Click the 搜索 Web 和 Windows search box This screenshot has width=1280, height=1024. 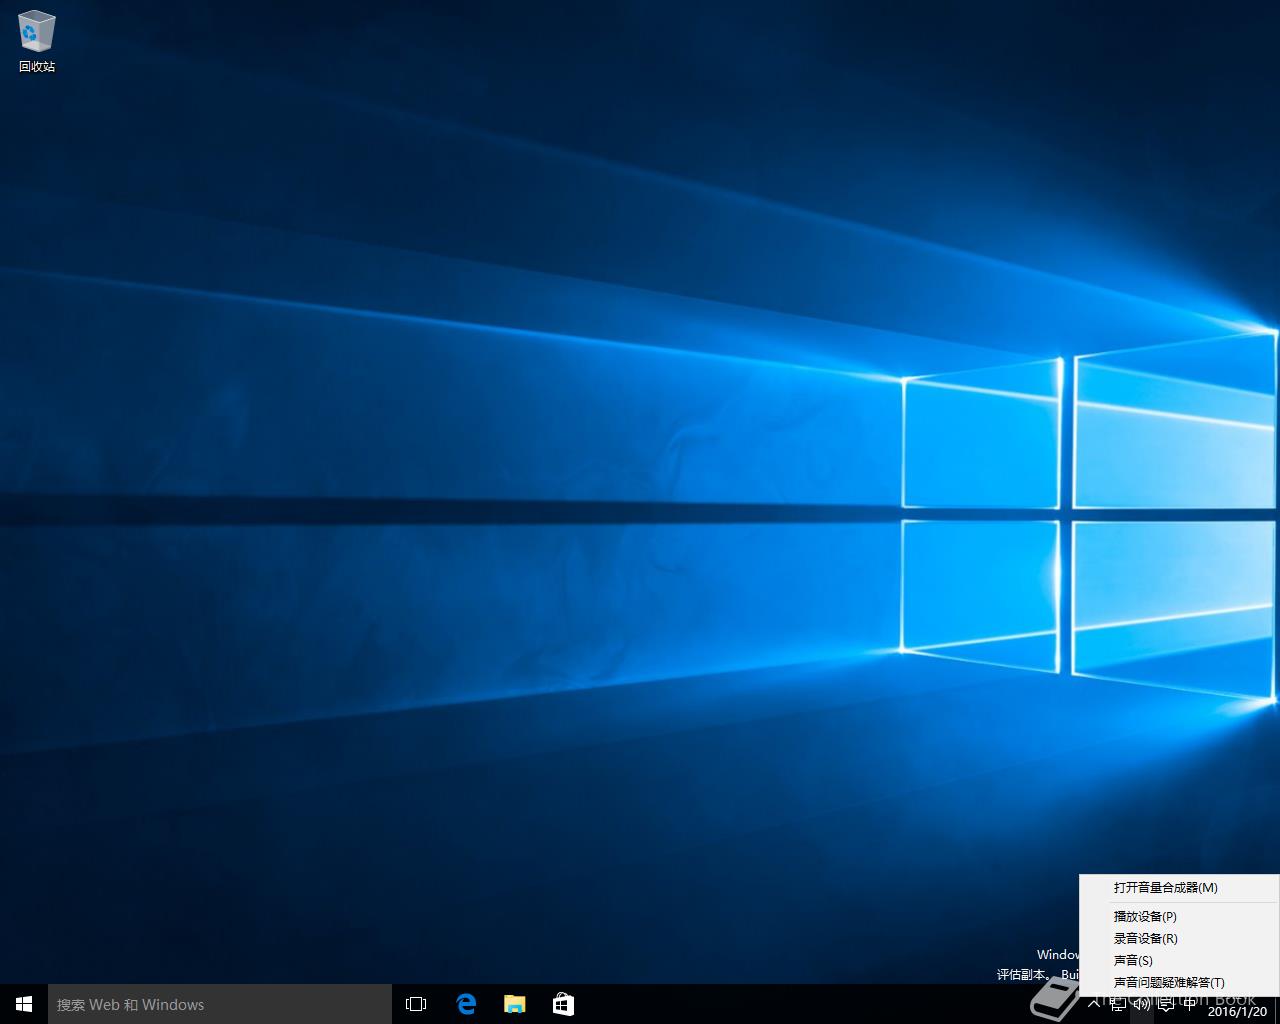pyautogui.click(x=220, y=1004)
